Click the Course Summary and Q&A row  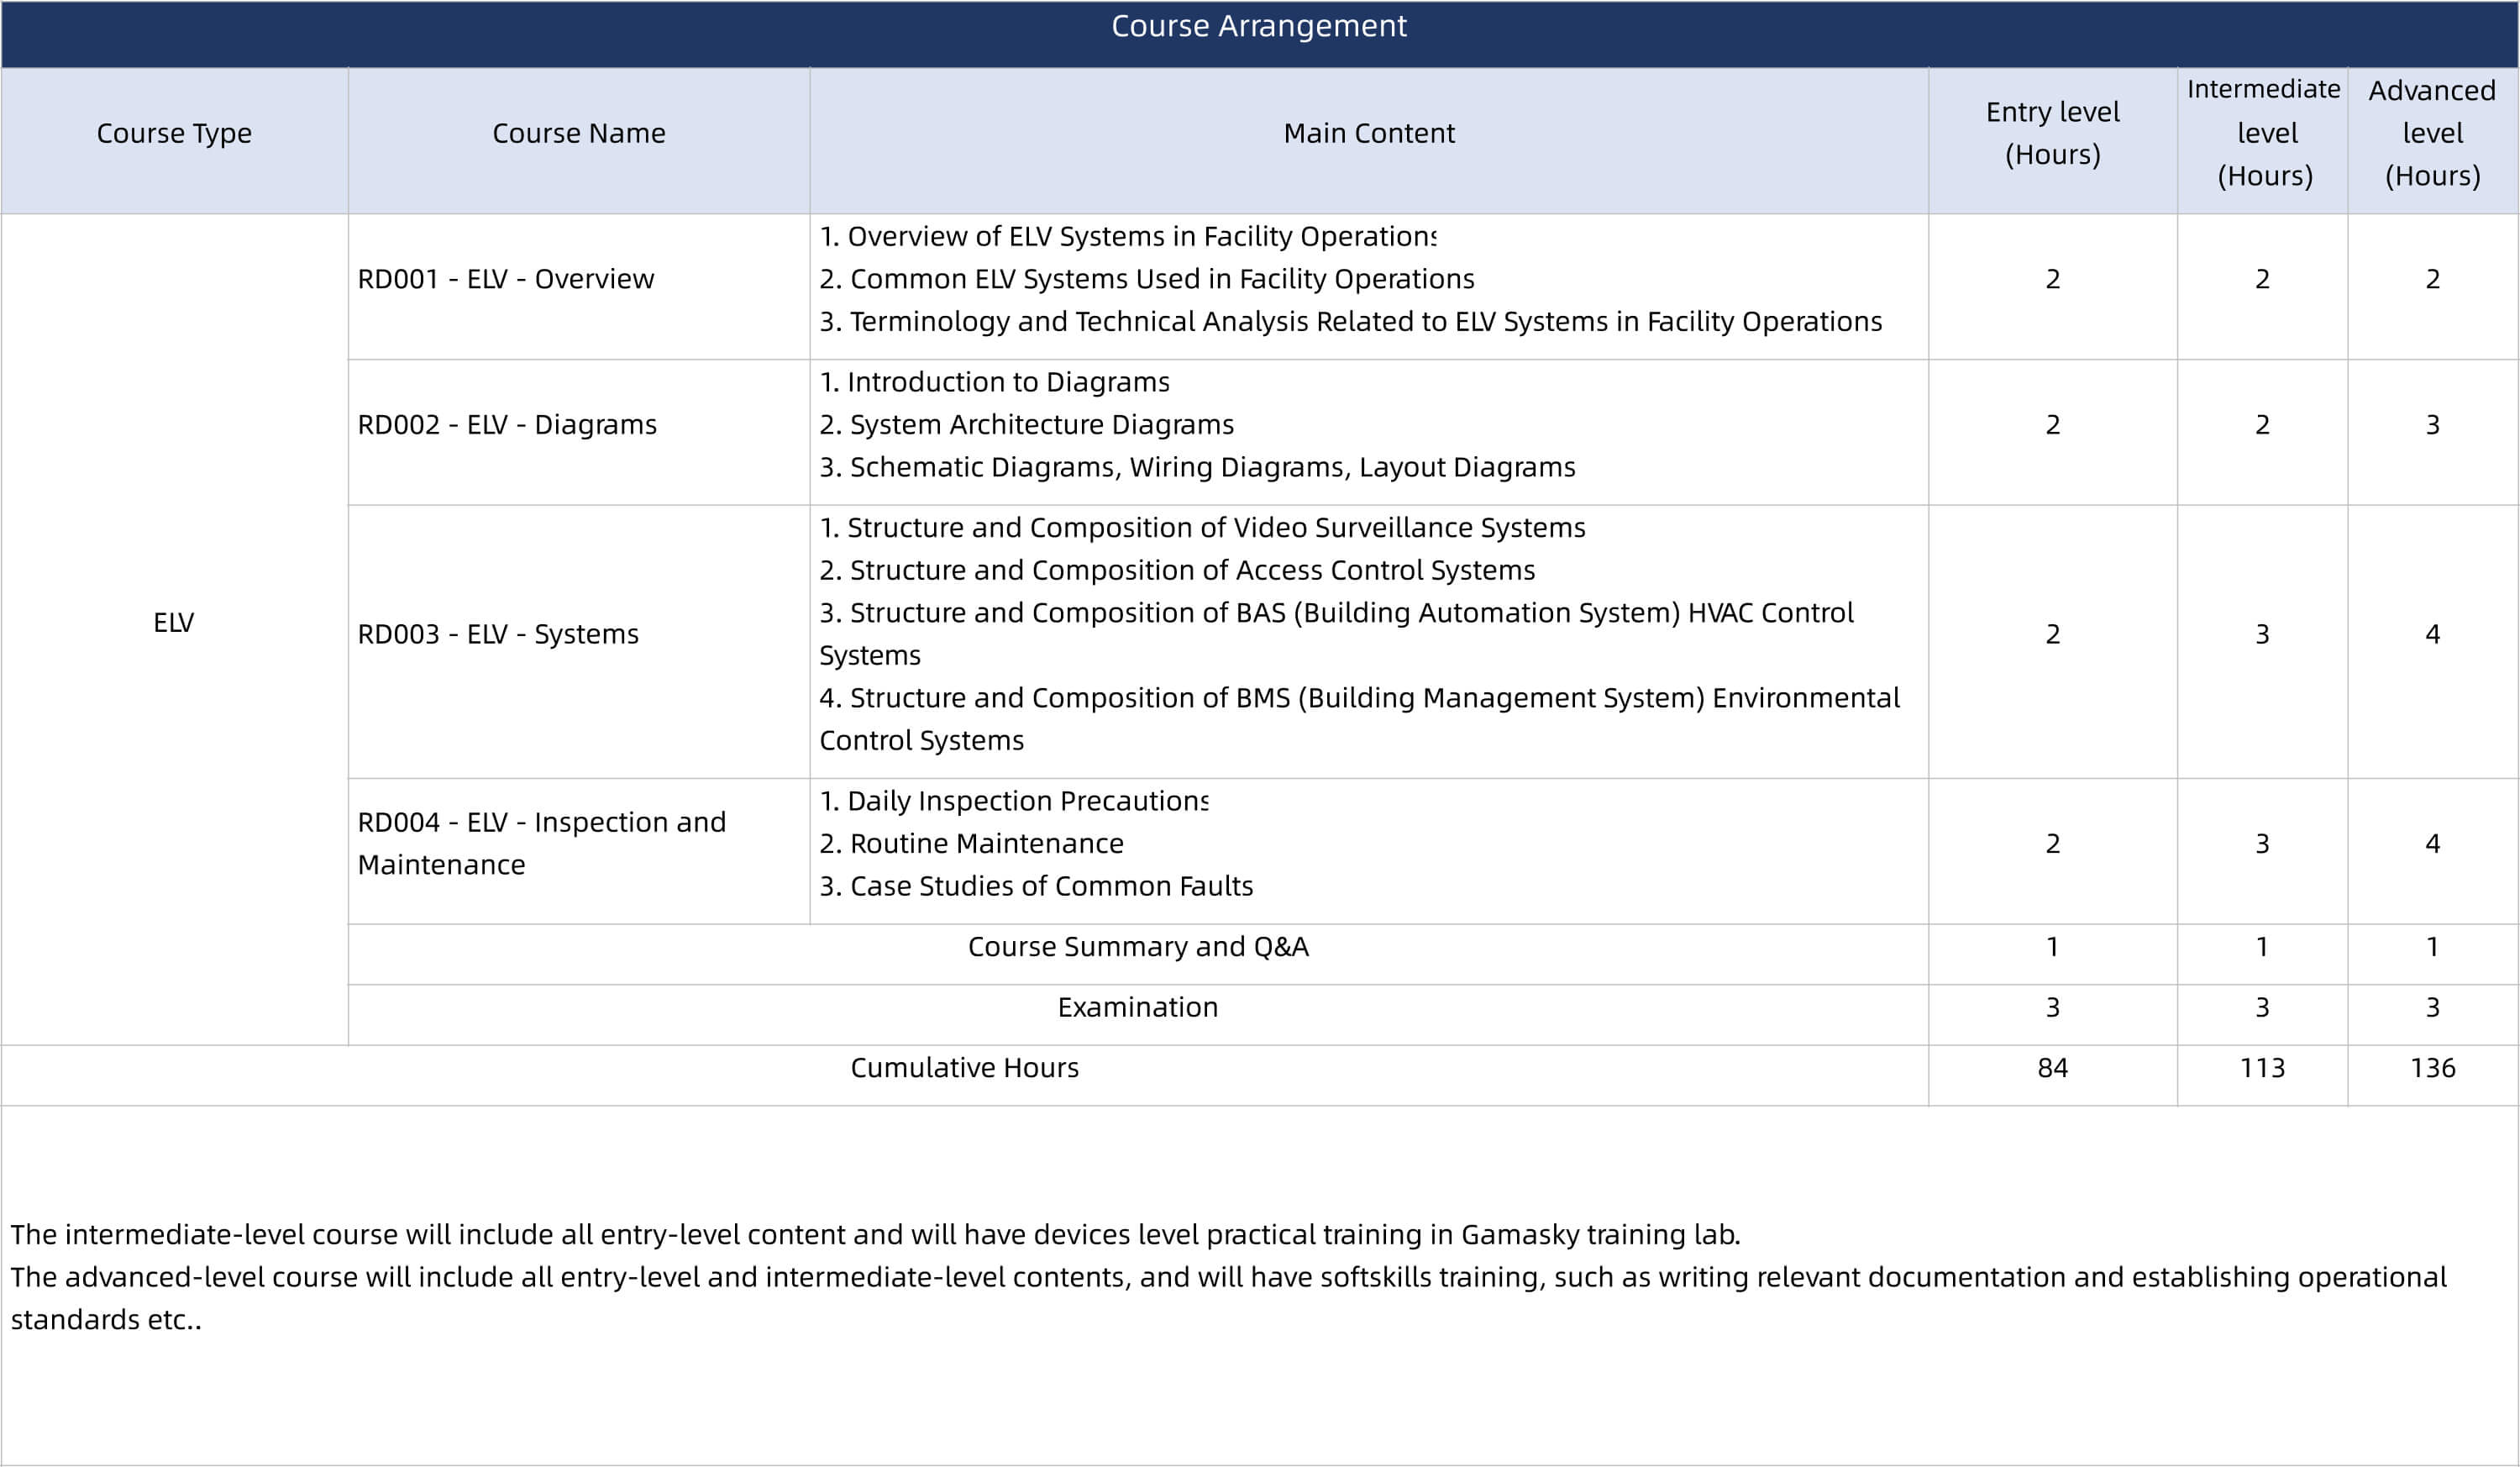point(1137,946)
